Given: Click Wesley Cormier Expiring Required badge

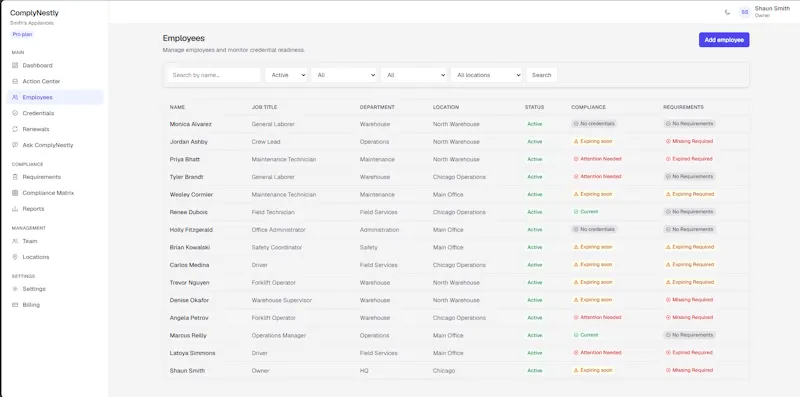Looking at the screenshot, I should [x=690, y=194].
